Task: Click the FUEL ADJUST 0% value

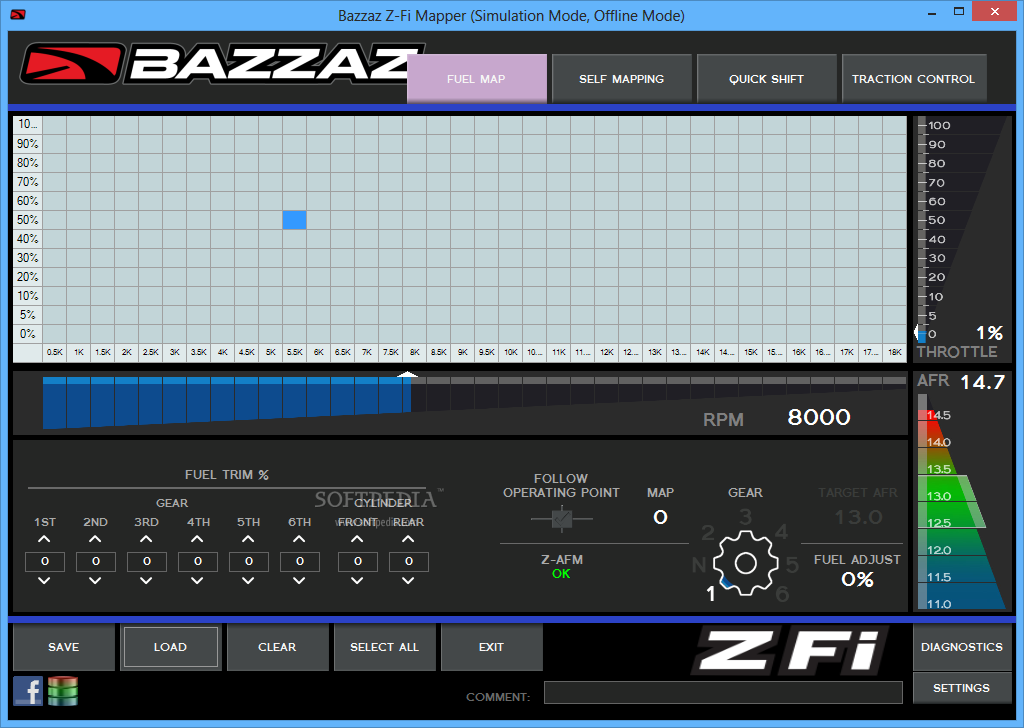Action: tap(857, 580)
